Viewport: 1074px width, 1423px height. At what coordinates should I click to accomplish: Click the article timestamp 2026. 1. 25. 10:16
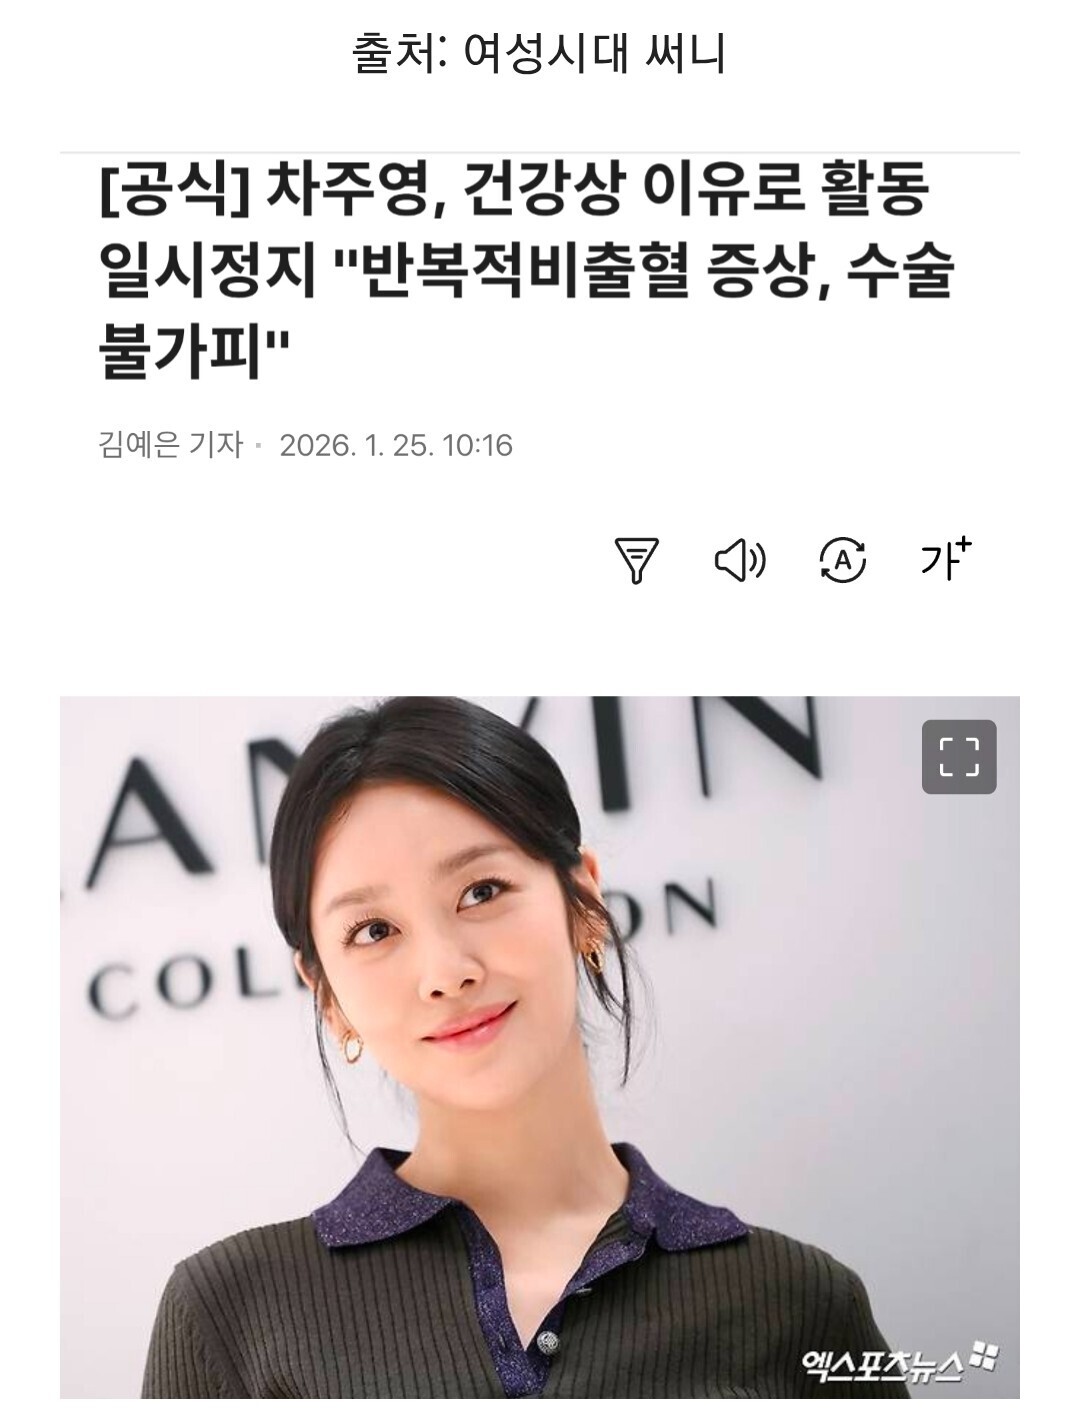(396, 445)
